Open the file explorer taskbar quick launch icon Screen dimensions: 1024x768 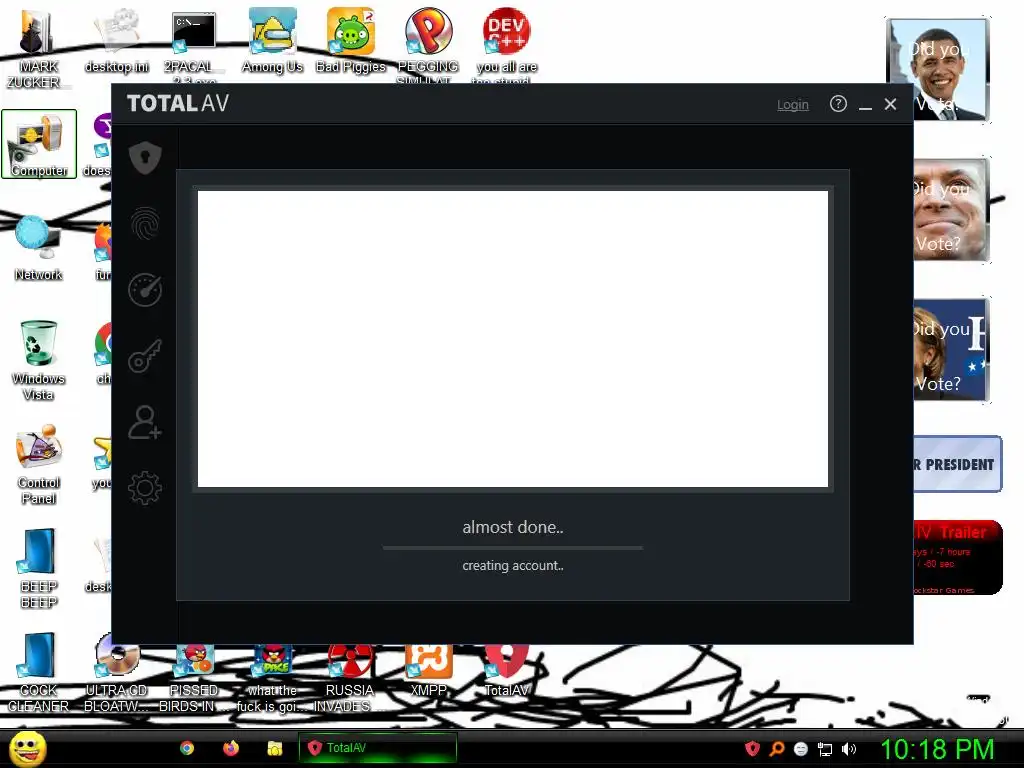tap(274, 748)
